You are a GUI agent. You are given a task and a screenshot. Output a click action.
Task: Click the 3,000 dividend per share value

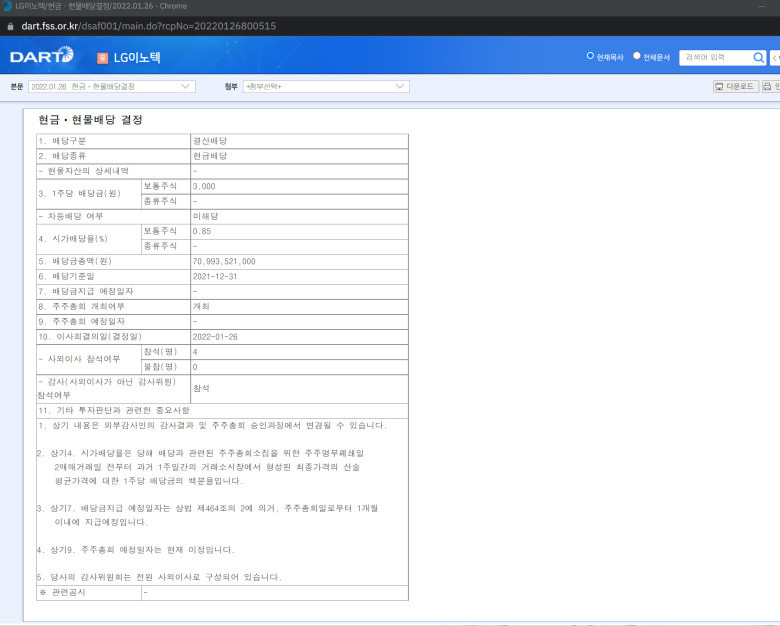[x=204, y=186]
